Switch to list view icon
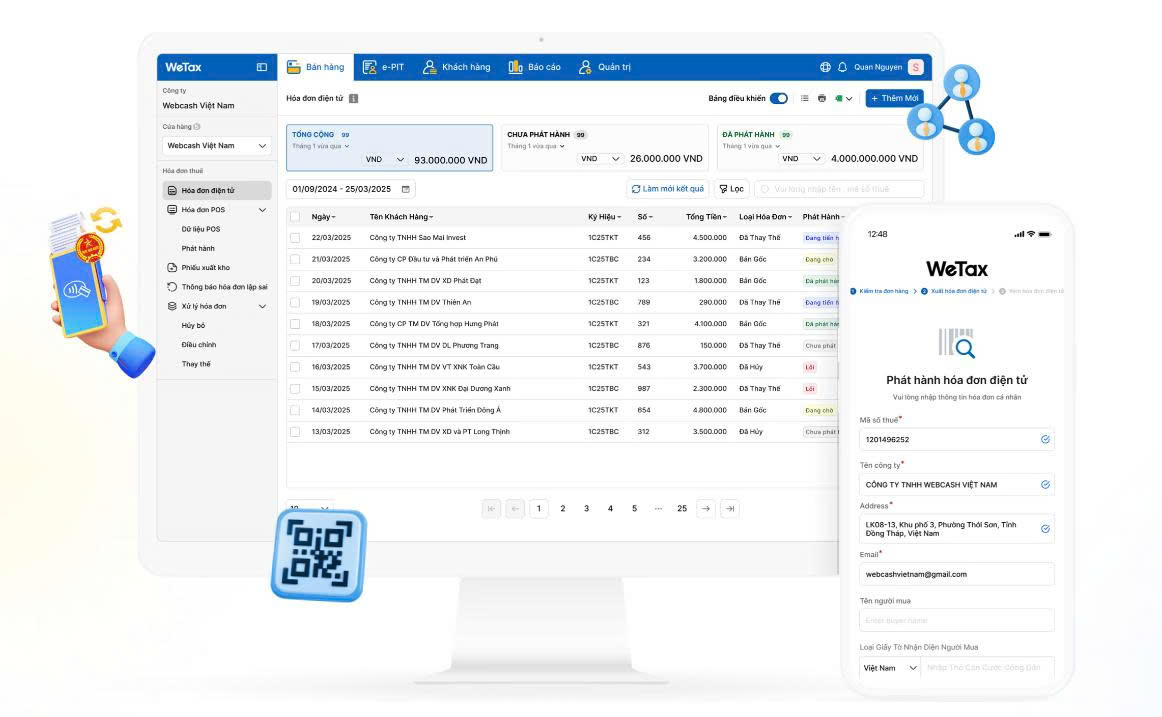Viewport: 1162px width, 717px height. pyautogui.click(x=804, y=99)
